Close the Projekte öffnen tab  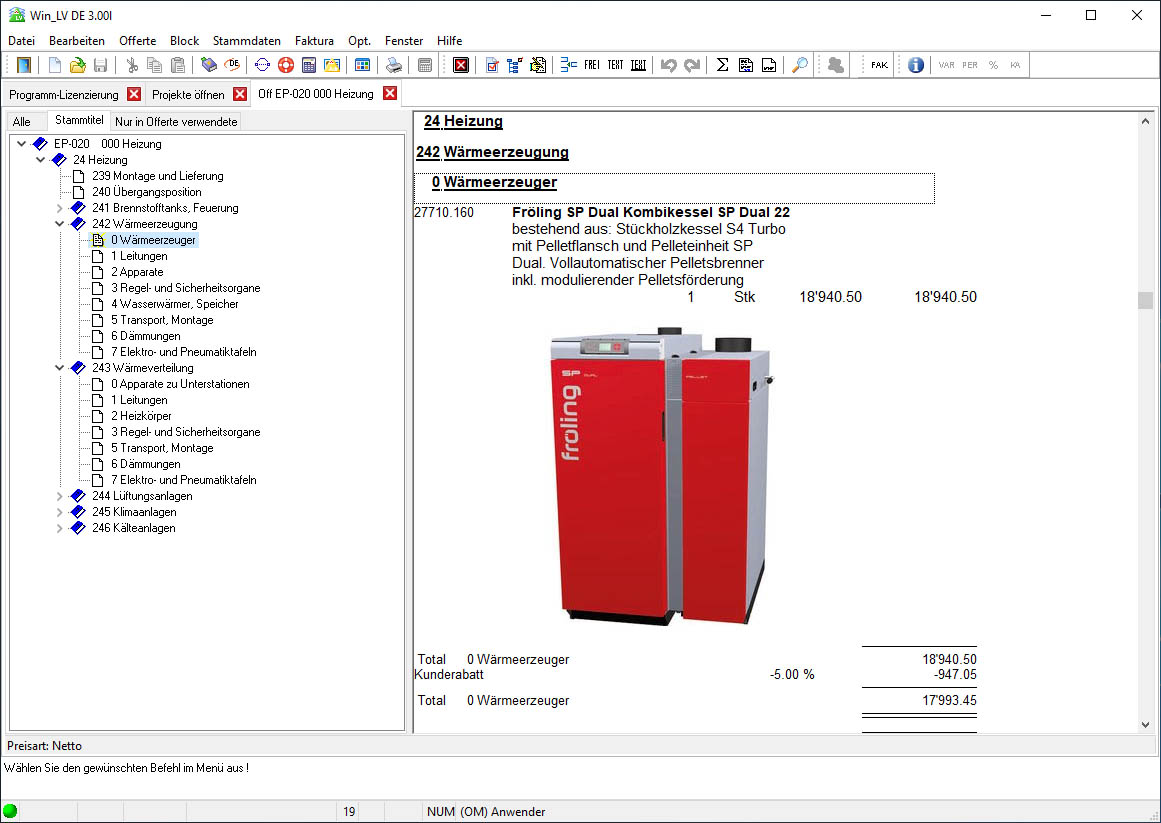tap(240, 94)
